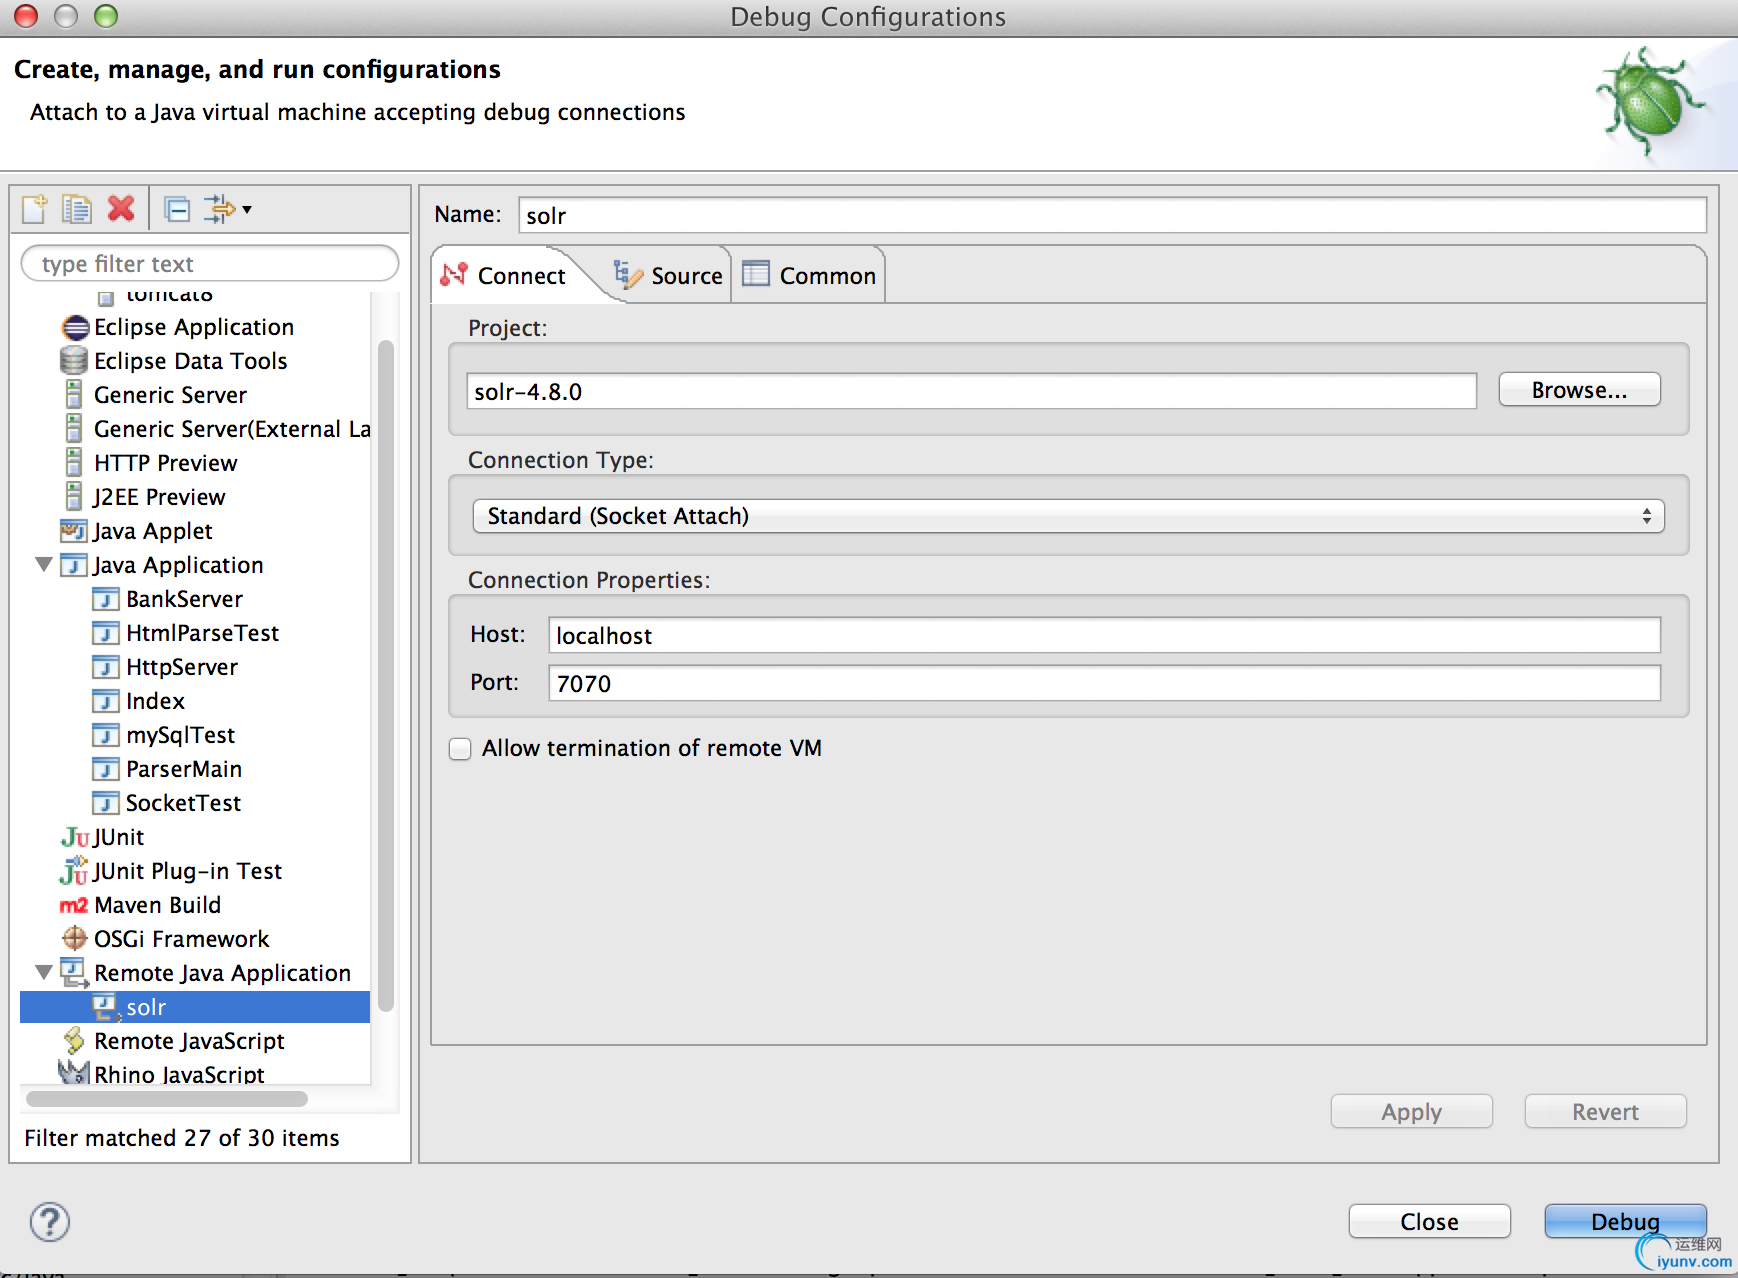Click the horizontal scrollbar under tree

(167, 1099)
